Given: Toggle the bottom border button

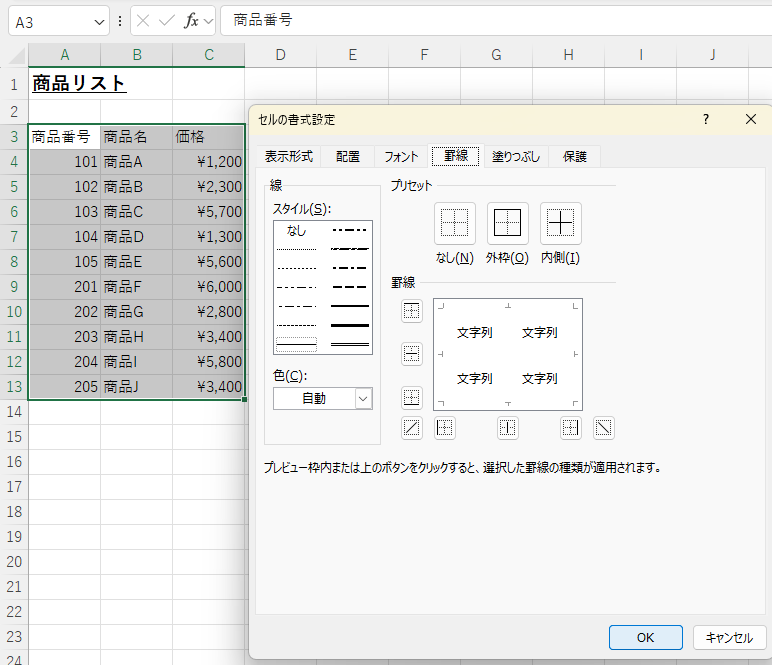Looking at the screenshot, I should (412, 398).
